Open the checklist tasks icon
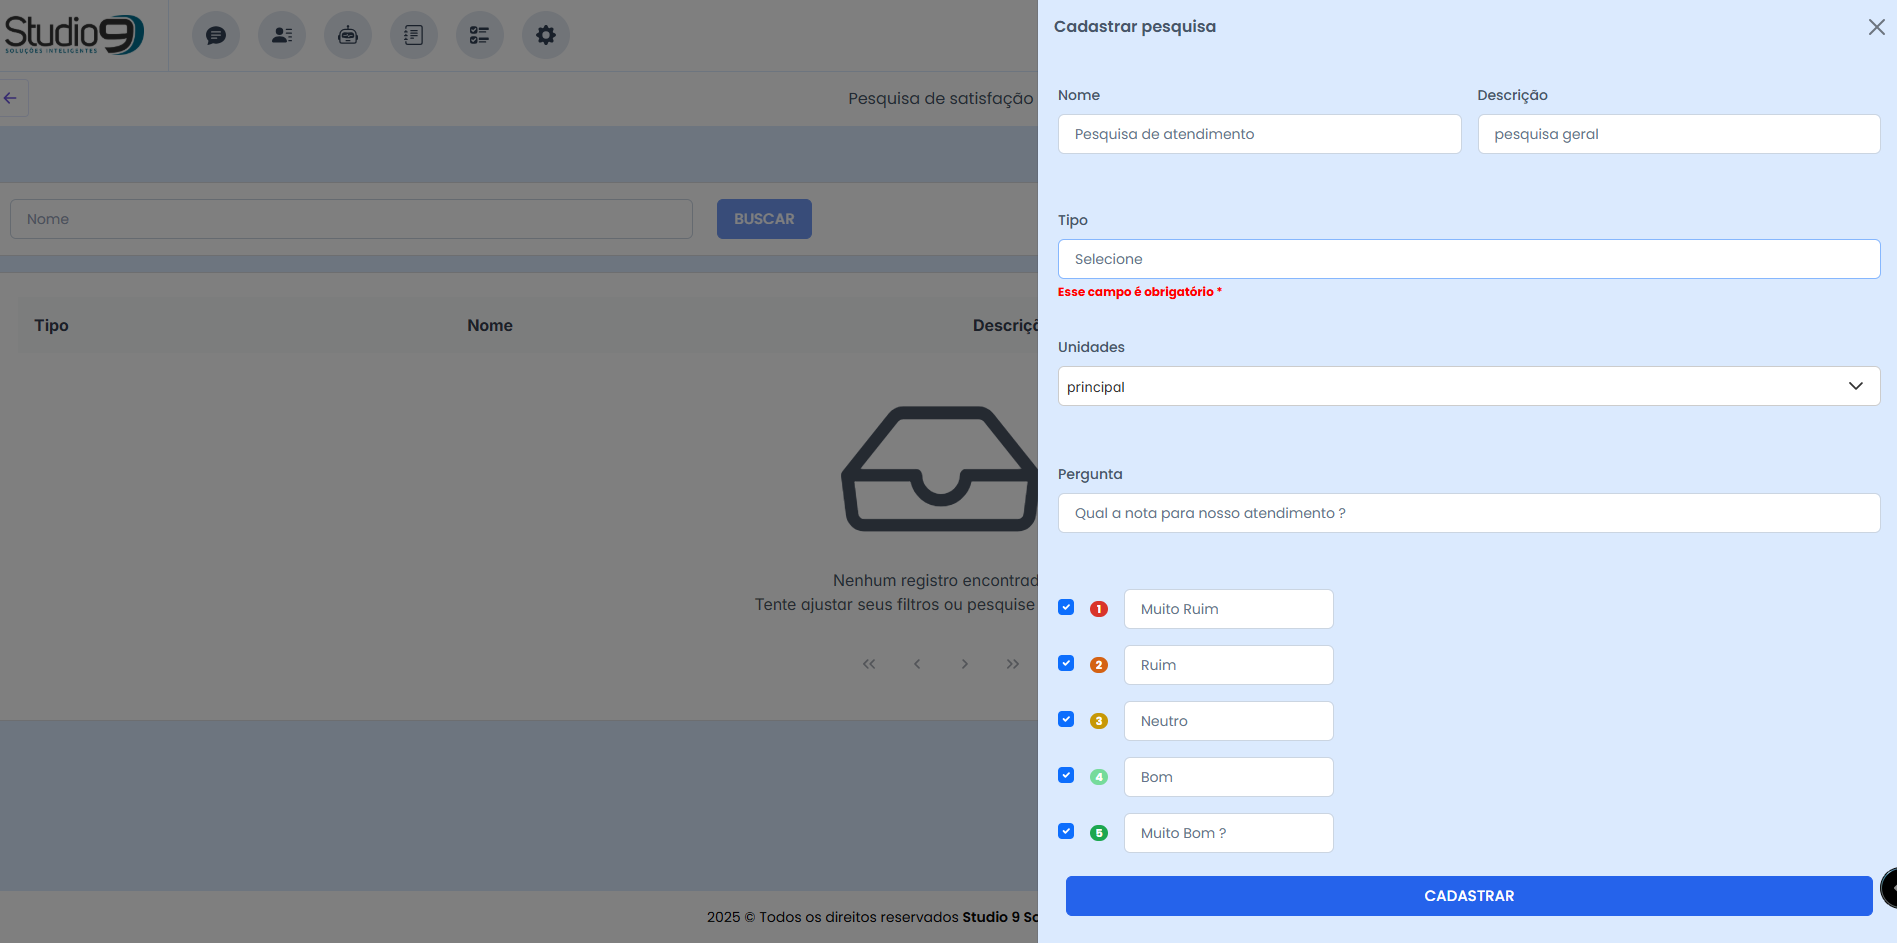The width and height of the screenshot is (1897, 943). (x=480, y=36)
